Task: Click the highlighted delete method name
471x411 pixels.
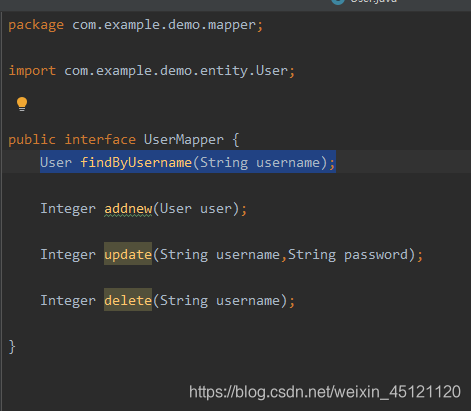Action: click(128, 301)
